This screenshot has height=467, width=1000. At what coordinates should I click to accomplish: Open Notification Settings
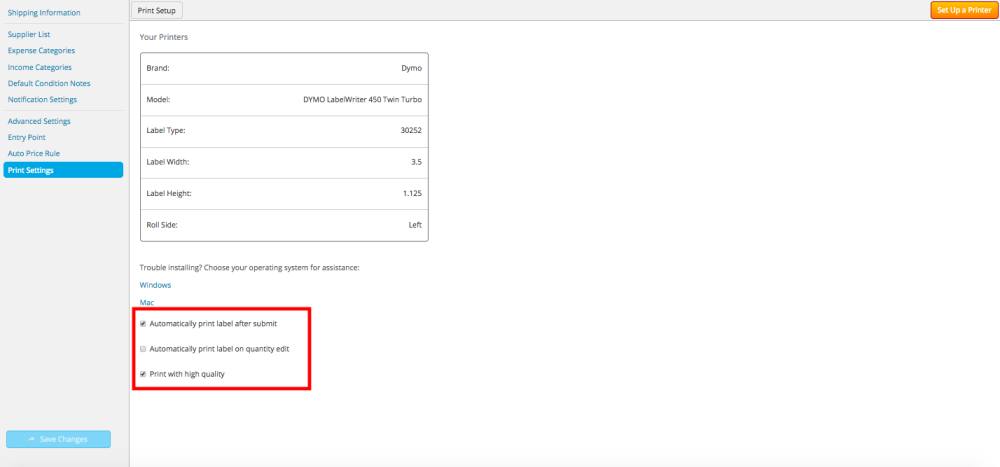tap(42, 100)
